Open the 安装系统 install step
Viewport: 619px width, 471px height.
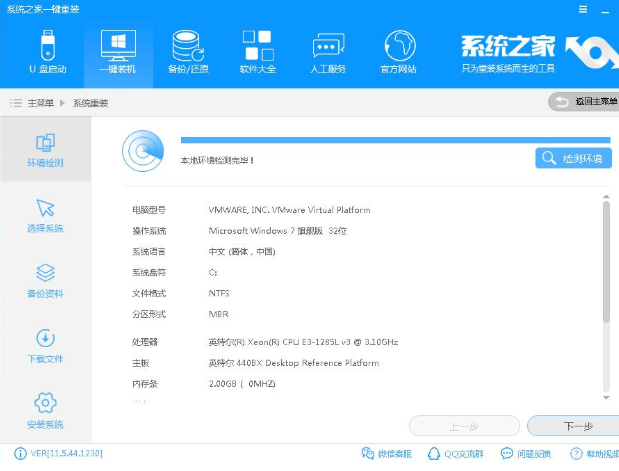click(45, 410)
